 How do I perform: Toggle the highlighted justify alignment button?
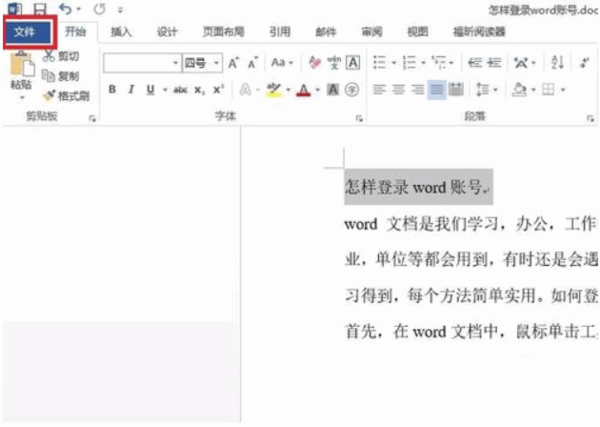(x=437, y=90)
